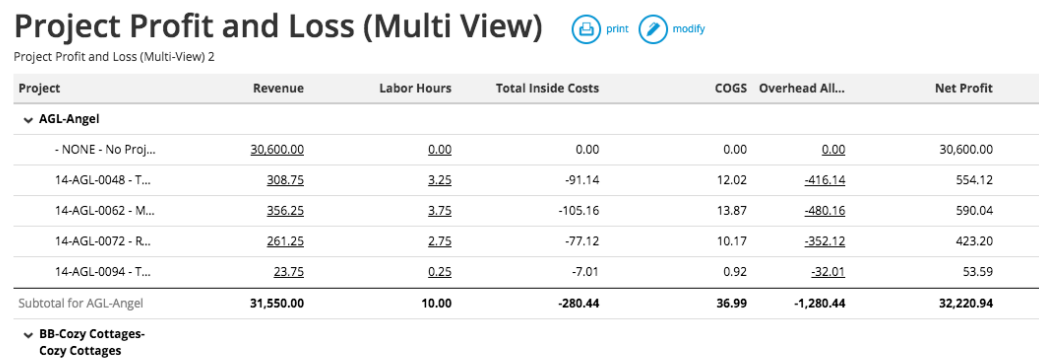The width and height of the screenshot is (1039, 362).
Task: Drill into 308.75 revenue value
Action: [x=285, y=180]
